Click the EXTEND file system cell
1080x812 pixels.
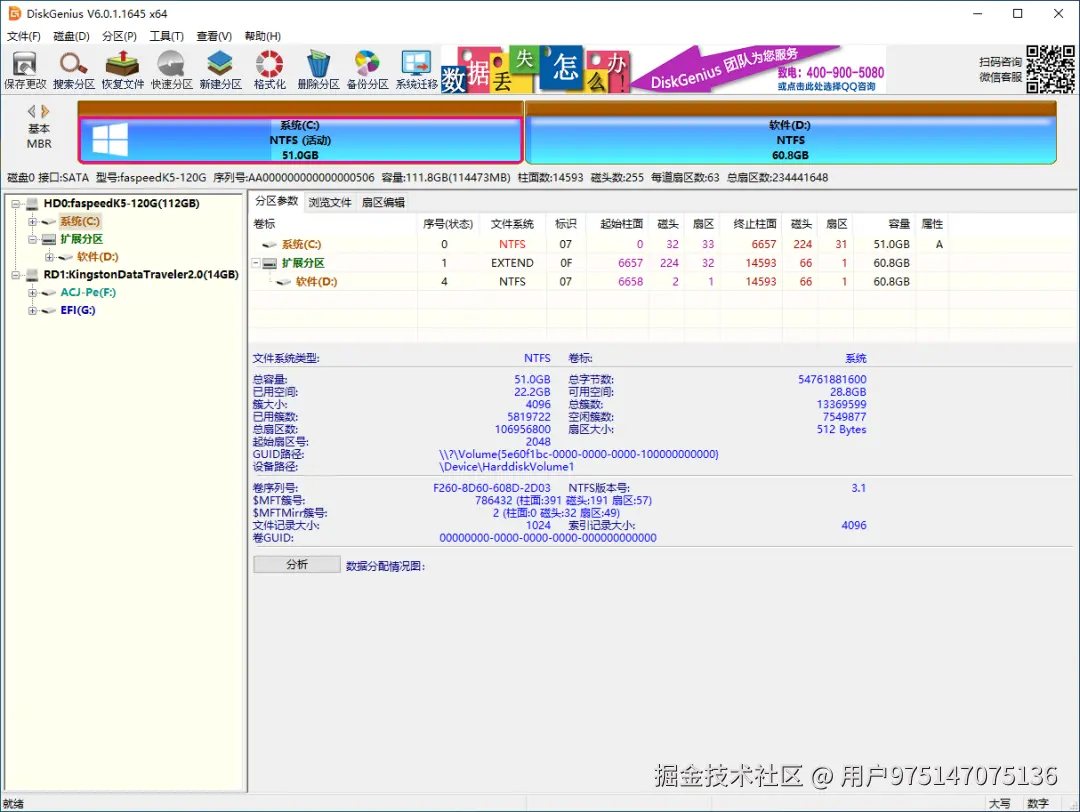click(512, 263)
